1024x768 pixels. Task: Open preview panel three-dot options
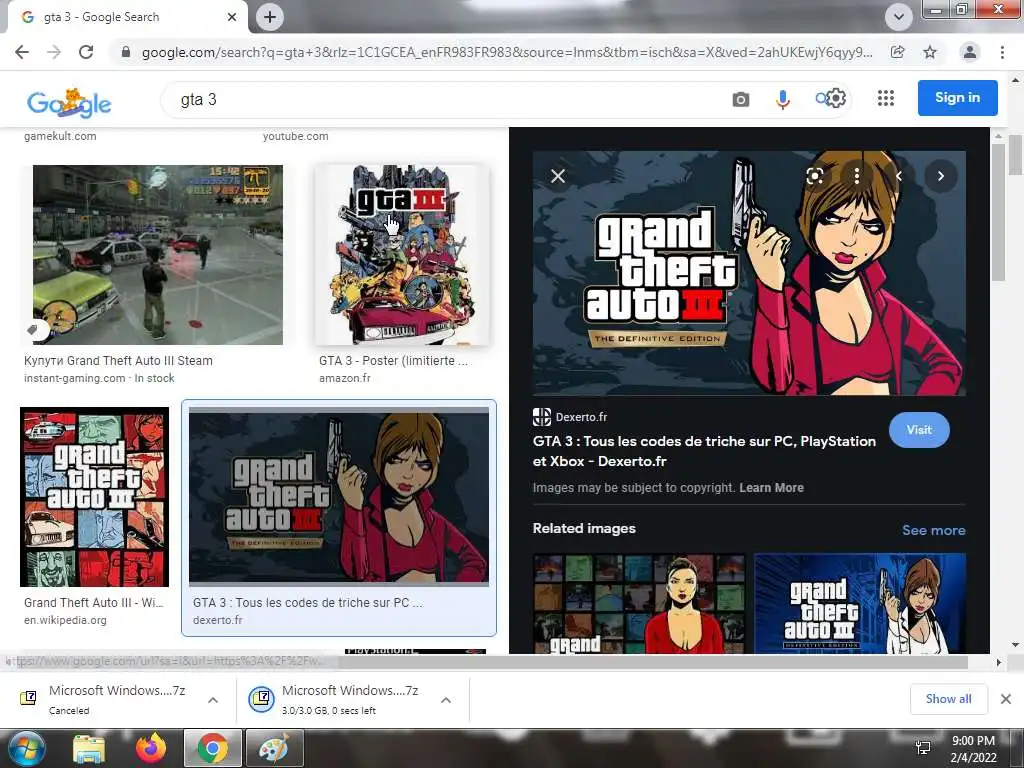(857, 176)
